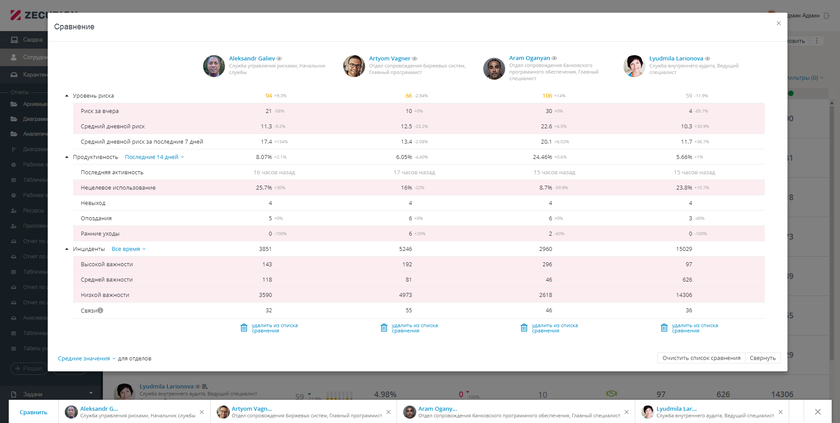
Task: Remove Artyom Vagn. chip from bottom comparison bar
Action: (389, 412)
